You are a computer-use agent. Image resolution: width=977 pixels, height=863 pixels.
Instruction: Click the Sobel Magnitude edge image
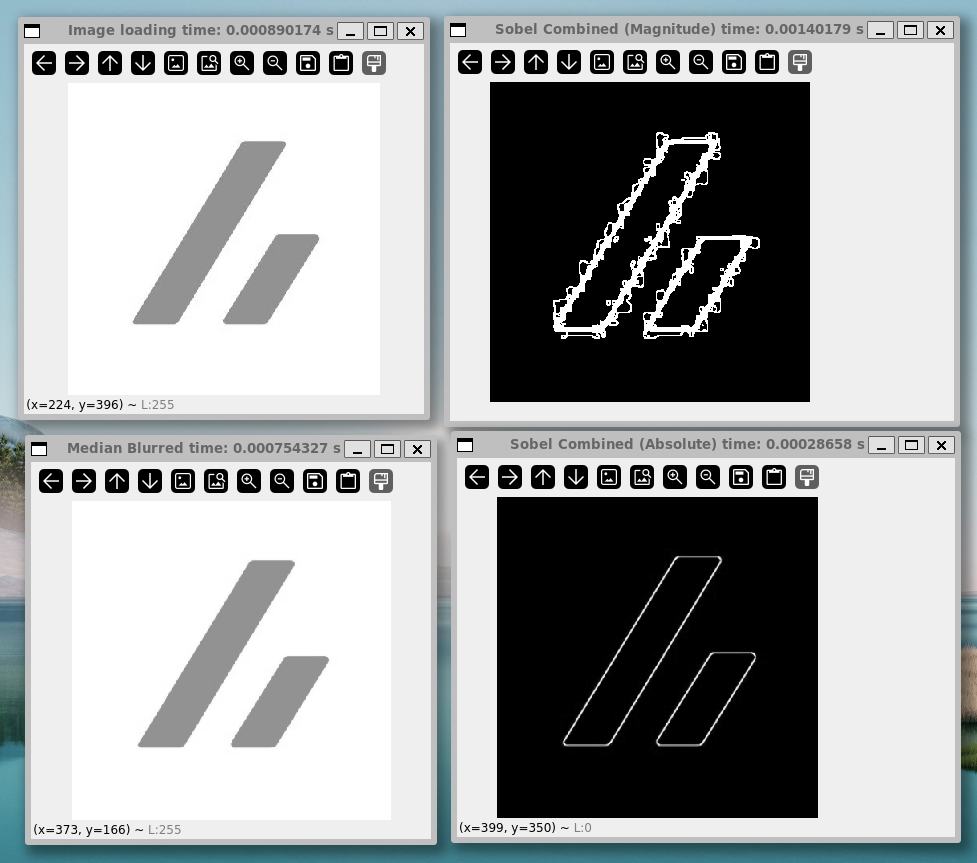[x=650, y=242]
